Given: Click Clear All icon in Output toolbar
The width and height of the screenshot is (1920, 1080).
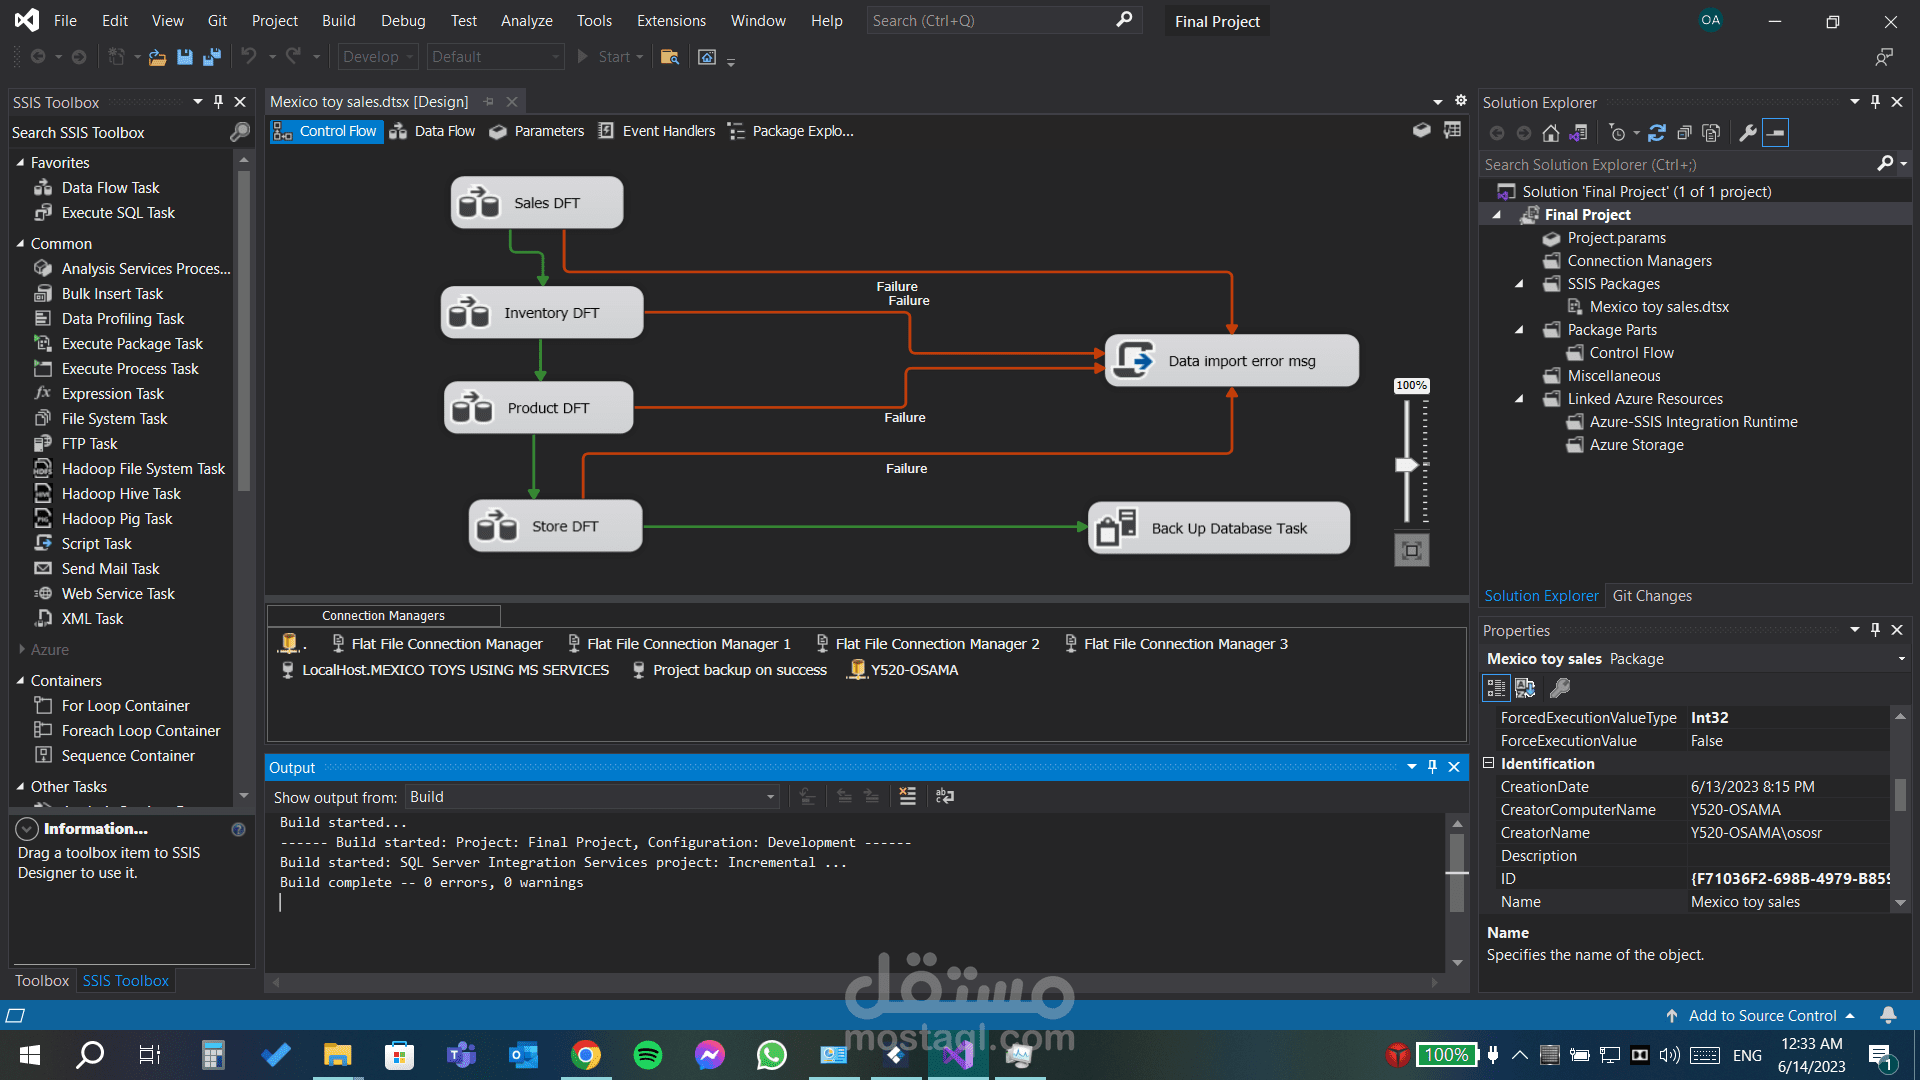Looking at the screenshot, I should point(907,796).
